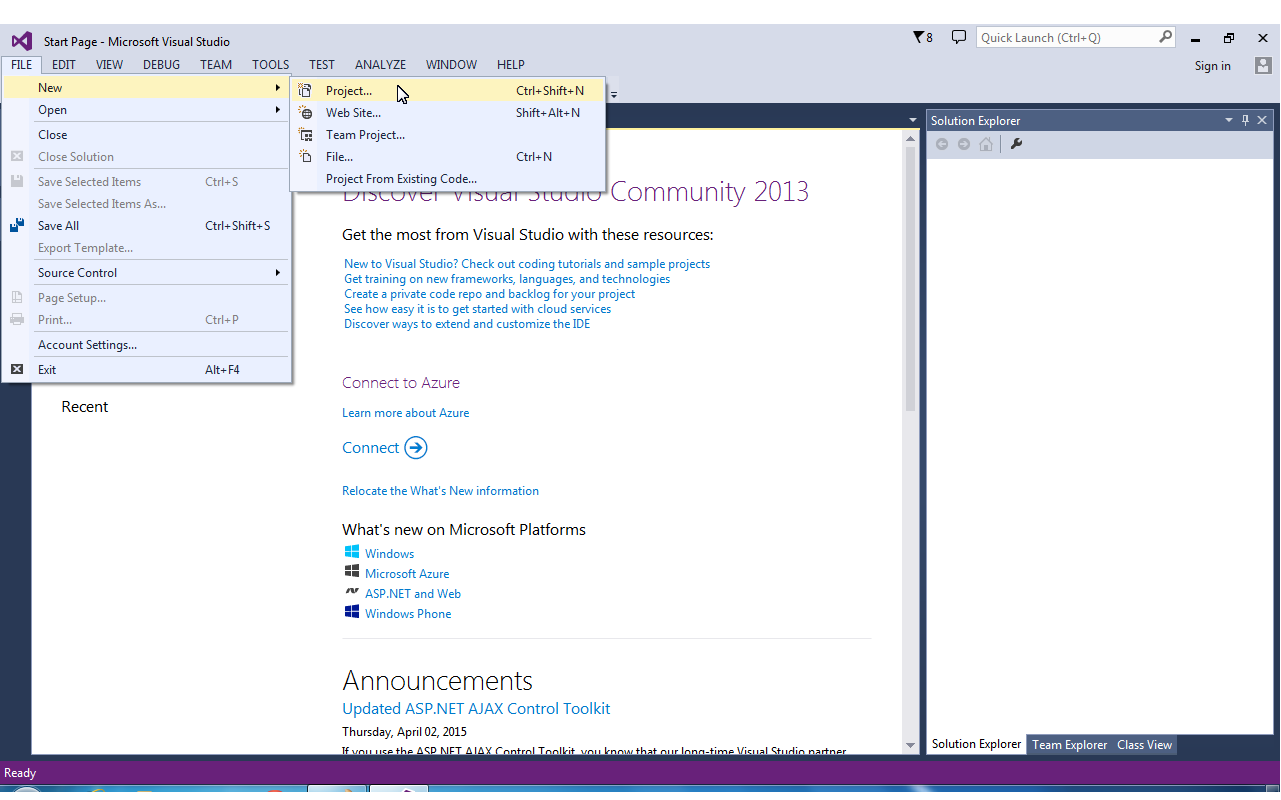1281x800 pixels.
Task: Click the Quick Launch magnifier icon
Action: (1165, 37)
